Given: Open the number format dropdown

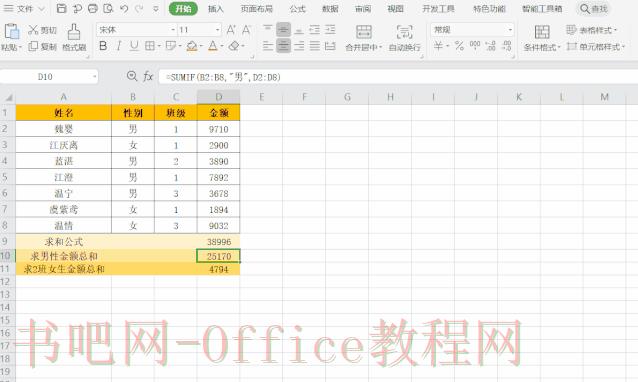Looking at the screenshot, I should click(510, 30).
